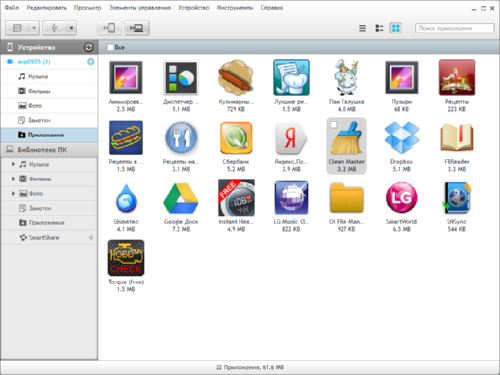Open the device button dropdown arrow

[34, 28]
